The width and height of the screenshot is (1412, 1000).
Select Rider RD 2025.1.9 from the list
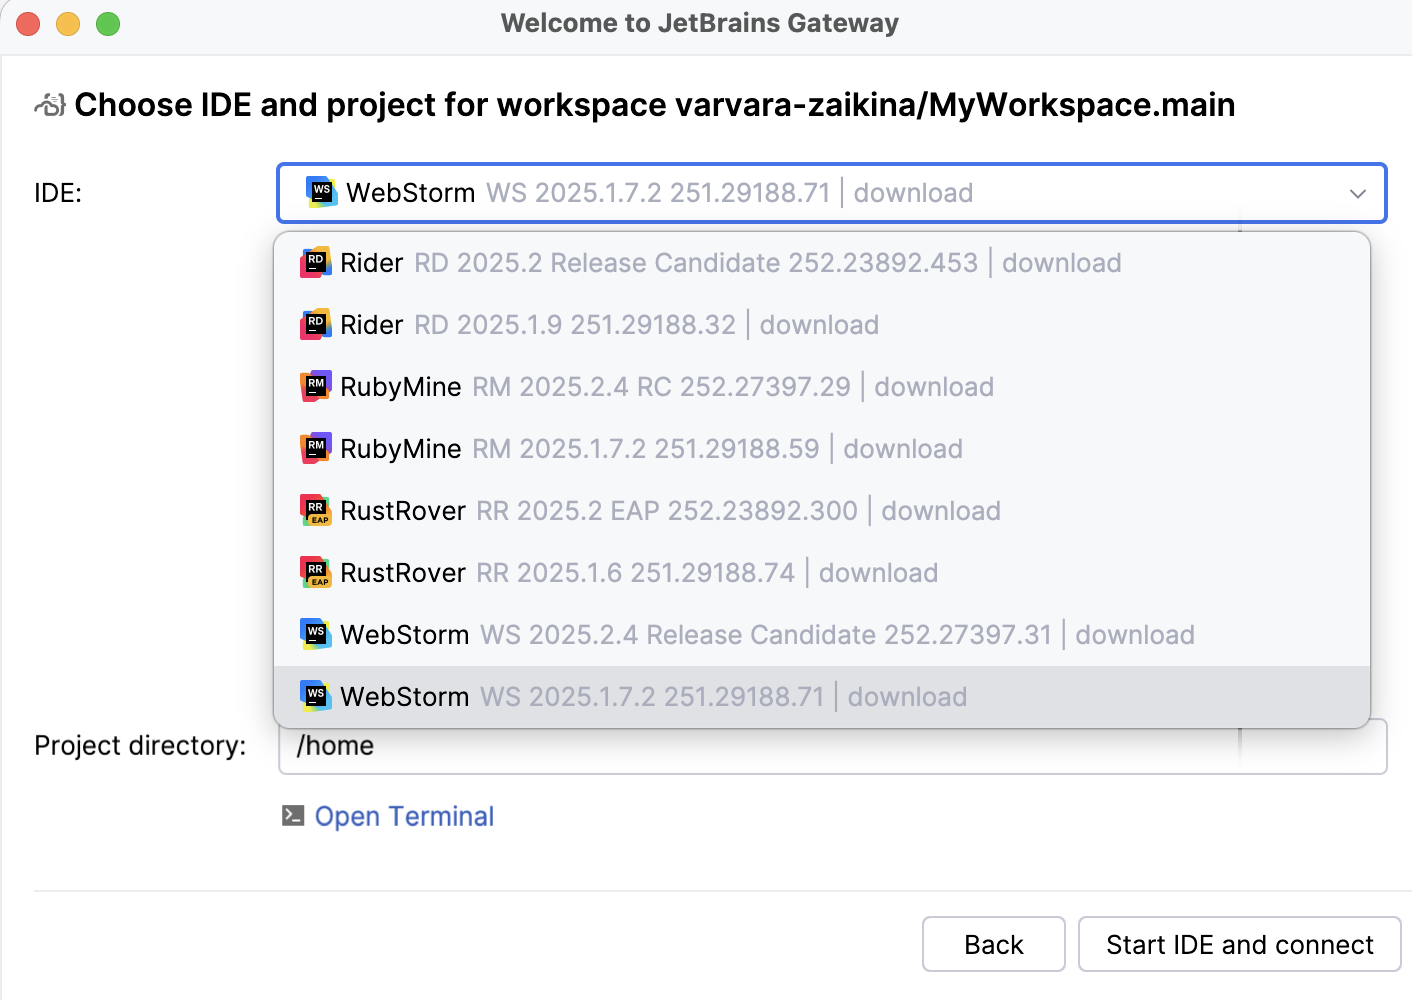[x=822, y=325]
